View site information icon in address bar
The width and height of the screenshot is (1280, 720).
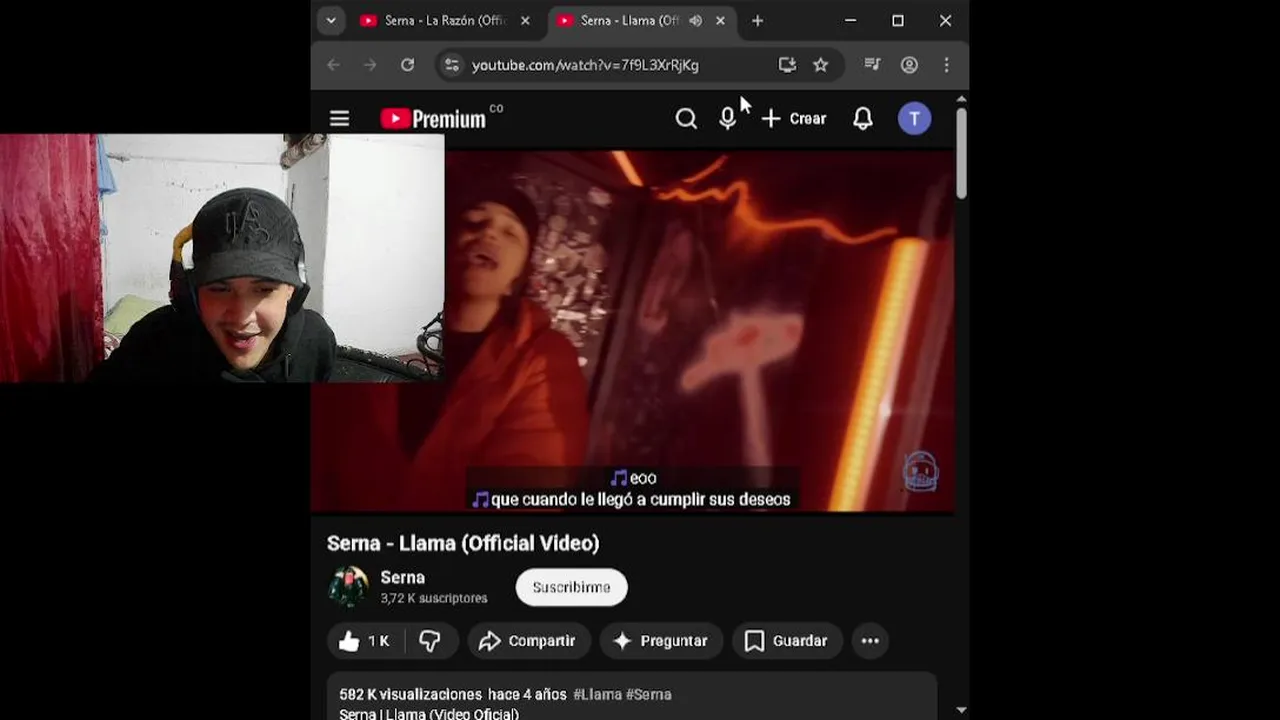[452, 65]
